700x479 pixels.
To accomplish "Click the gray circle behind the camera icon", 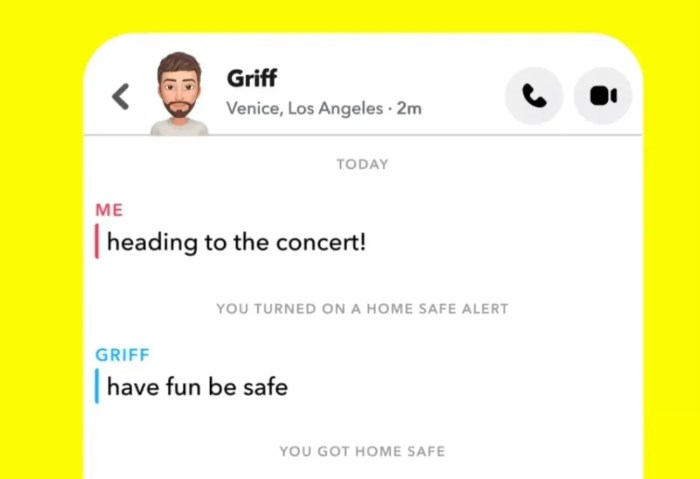I will coord(603,96).
